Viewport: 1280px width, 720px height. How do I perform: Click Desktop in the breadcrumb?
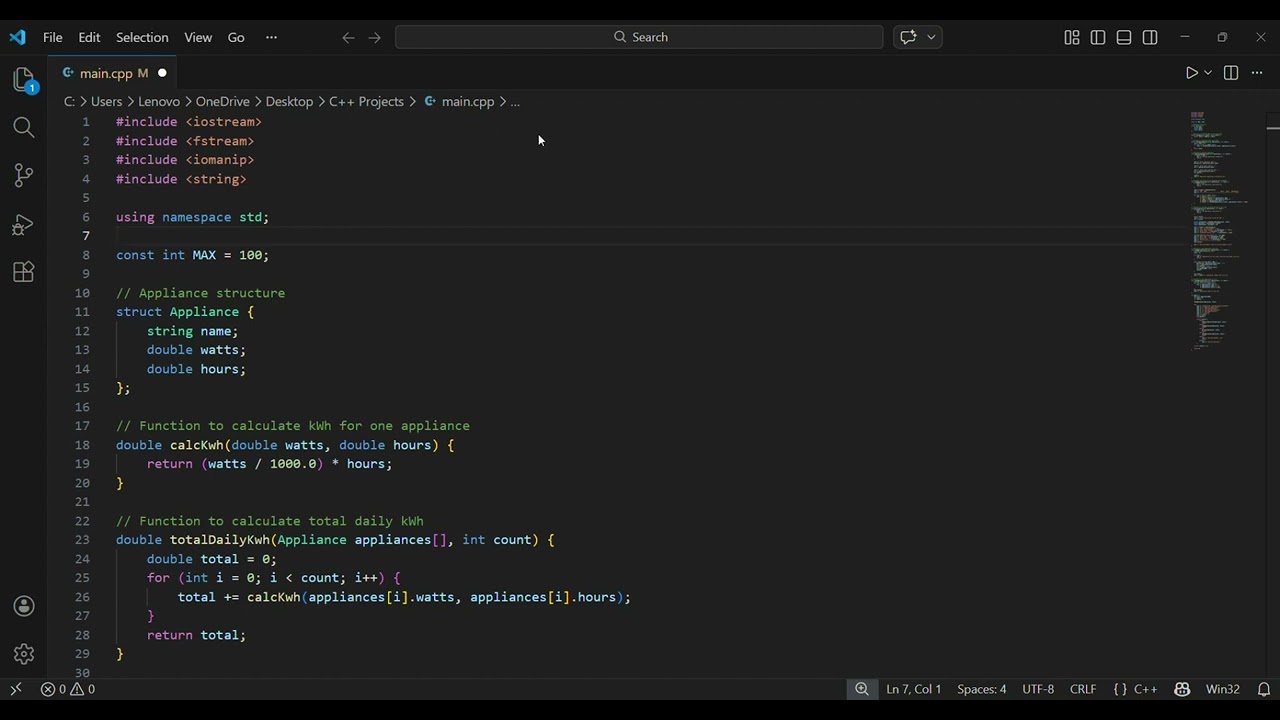click(289, 101)
